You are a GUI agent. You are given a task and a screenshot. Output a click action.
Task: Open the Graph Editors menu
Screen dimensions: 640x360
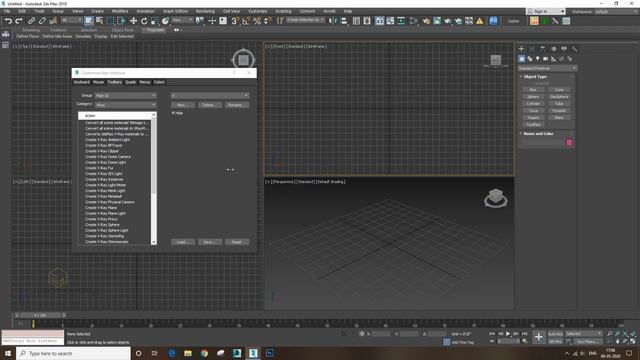pos(176,11)
